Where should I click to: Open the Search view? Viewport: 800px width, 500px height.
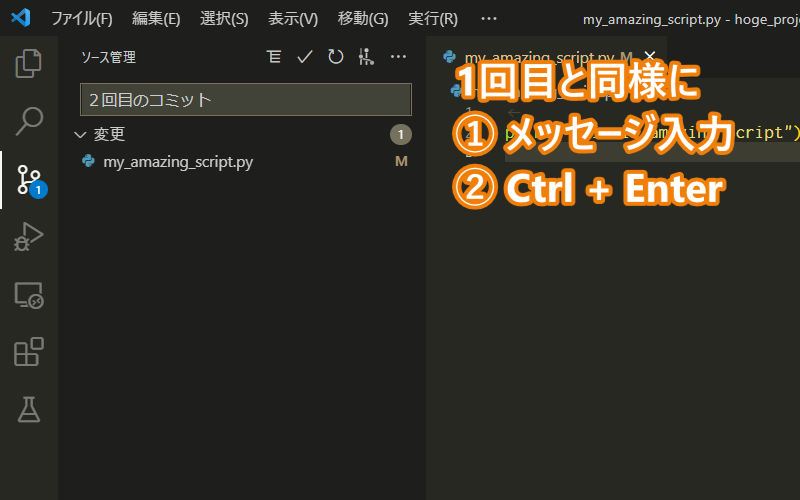(29, 121)
